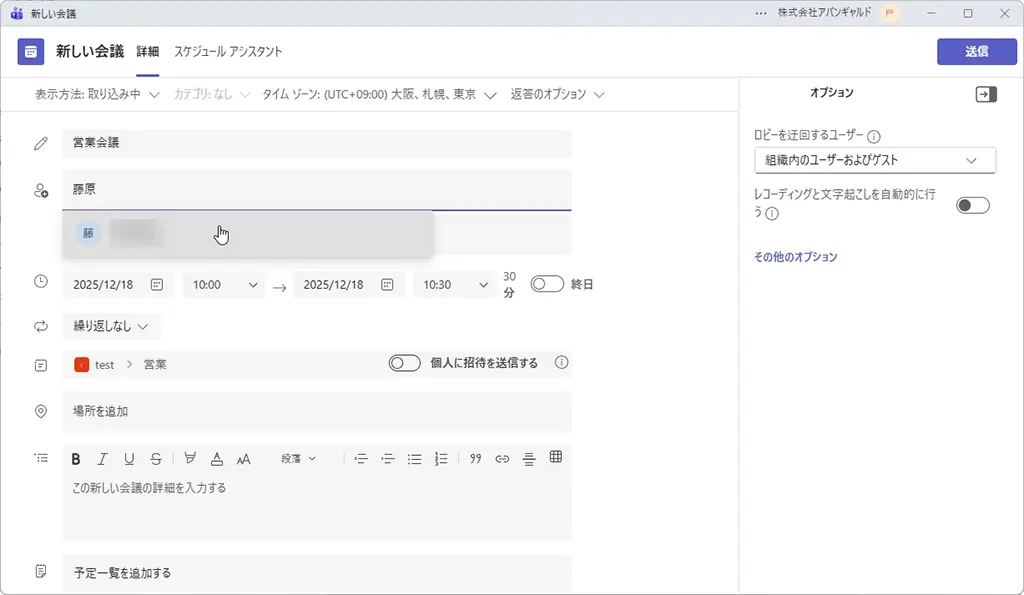Click the blockquote icon in the description toolbar
Screen dimensions: 1024x595
(x=475, y=458)
